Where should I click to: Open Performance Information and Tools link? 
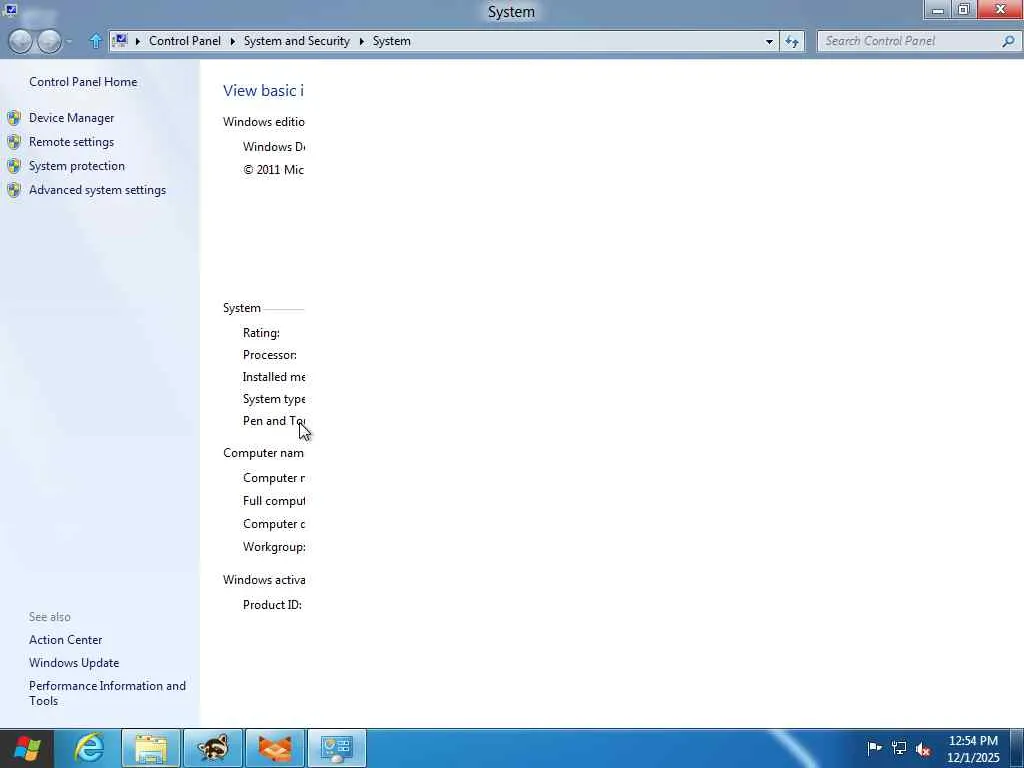coord(107,693)
